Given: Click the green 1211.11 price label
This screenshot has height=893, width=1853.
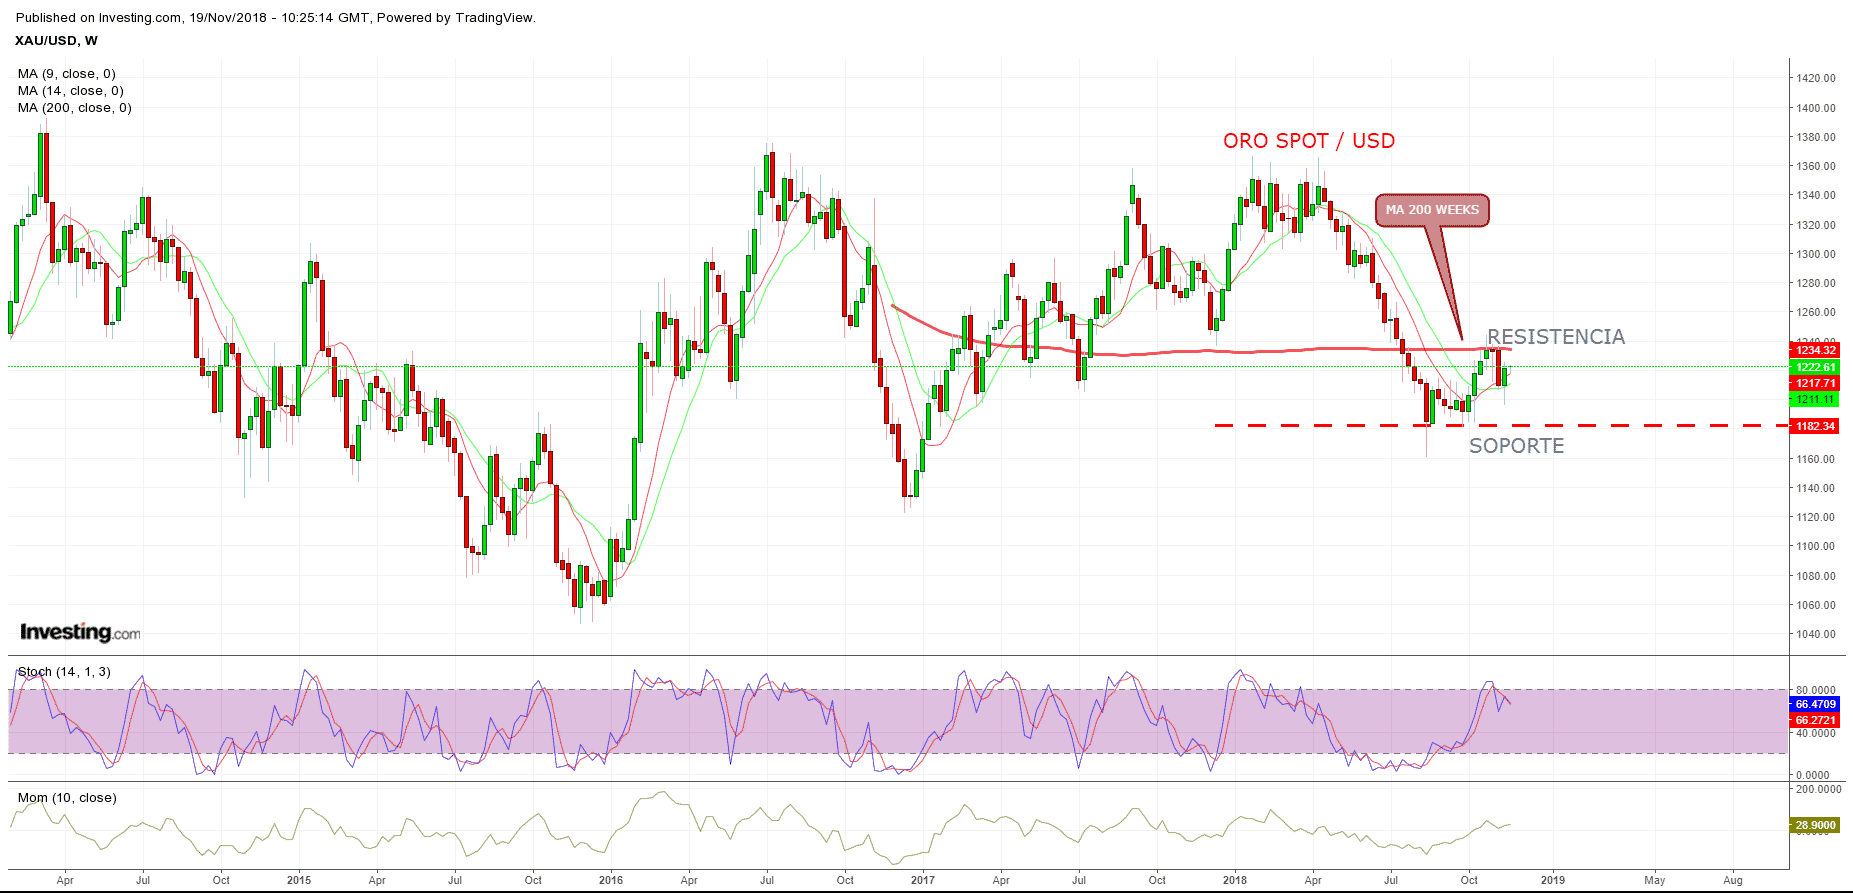Looking at the screenshot, I should (1815, 400).
